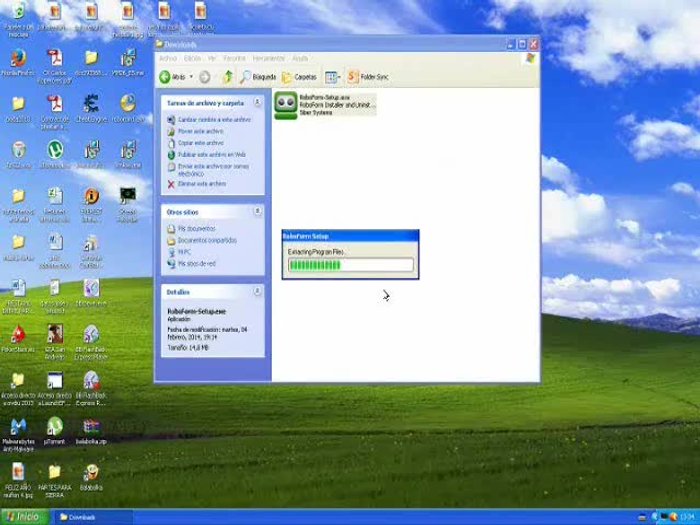Open the Herramientas menu
The height and width of the screenshot is (525, 700).
click(x=268, y=58)
